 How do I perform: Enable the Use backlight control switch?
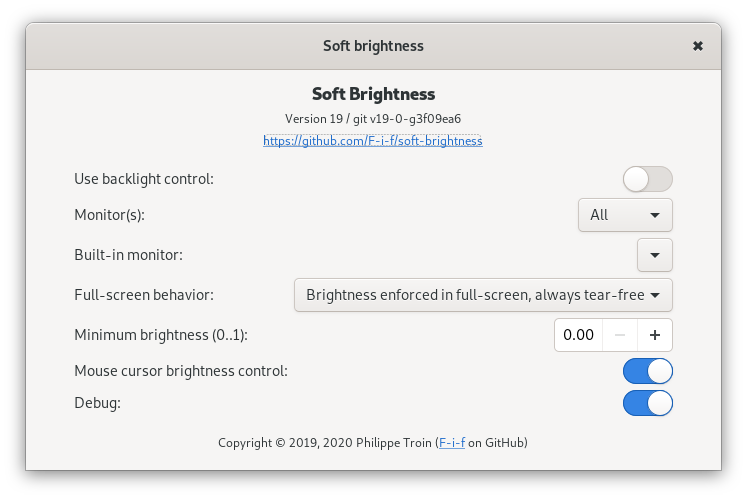pos(647,179)
